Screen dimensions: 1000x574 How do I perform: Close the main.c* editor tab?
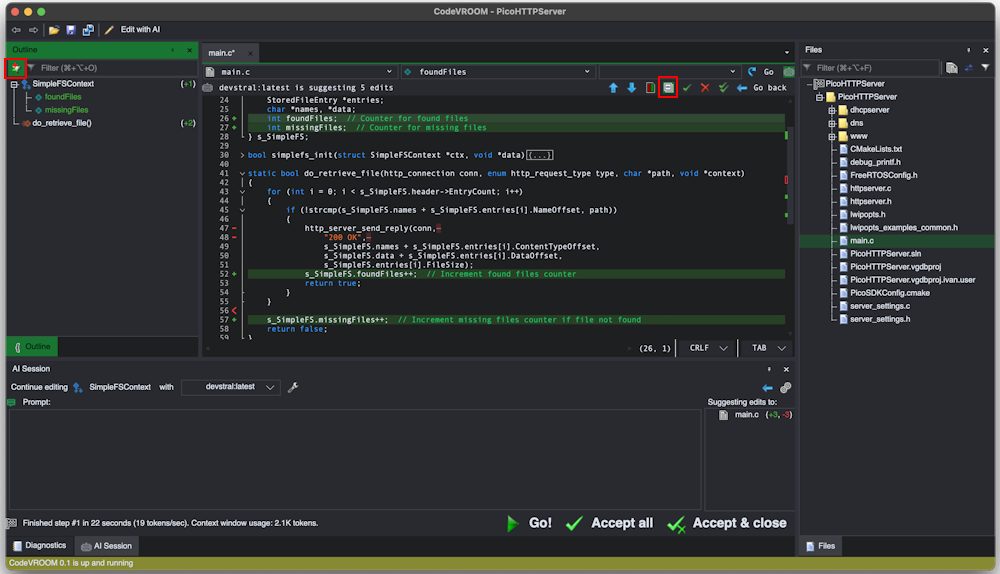click(250, 53)
